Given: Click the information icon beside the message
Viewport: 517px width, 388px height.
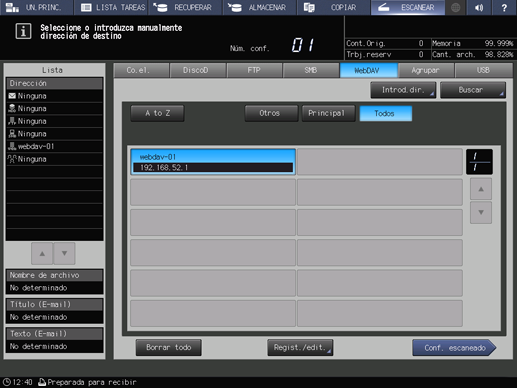Looking at the screenshot, I should pos(23,31).
